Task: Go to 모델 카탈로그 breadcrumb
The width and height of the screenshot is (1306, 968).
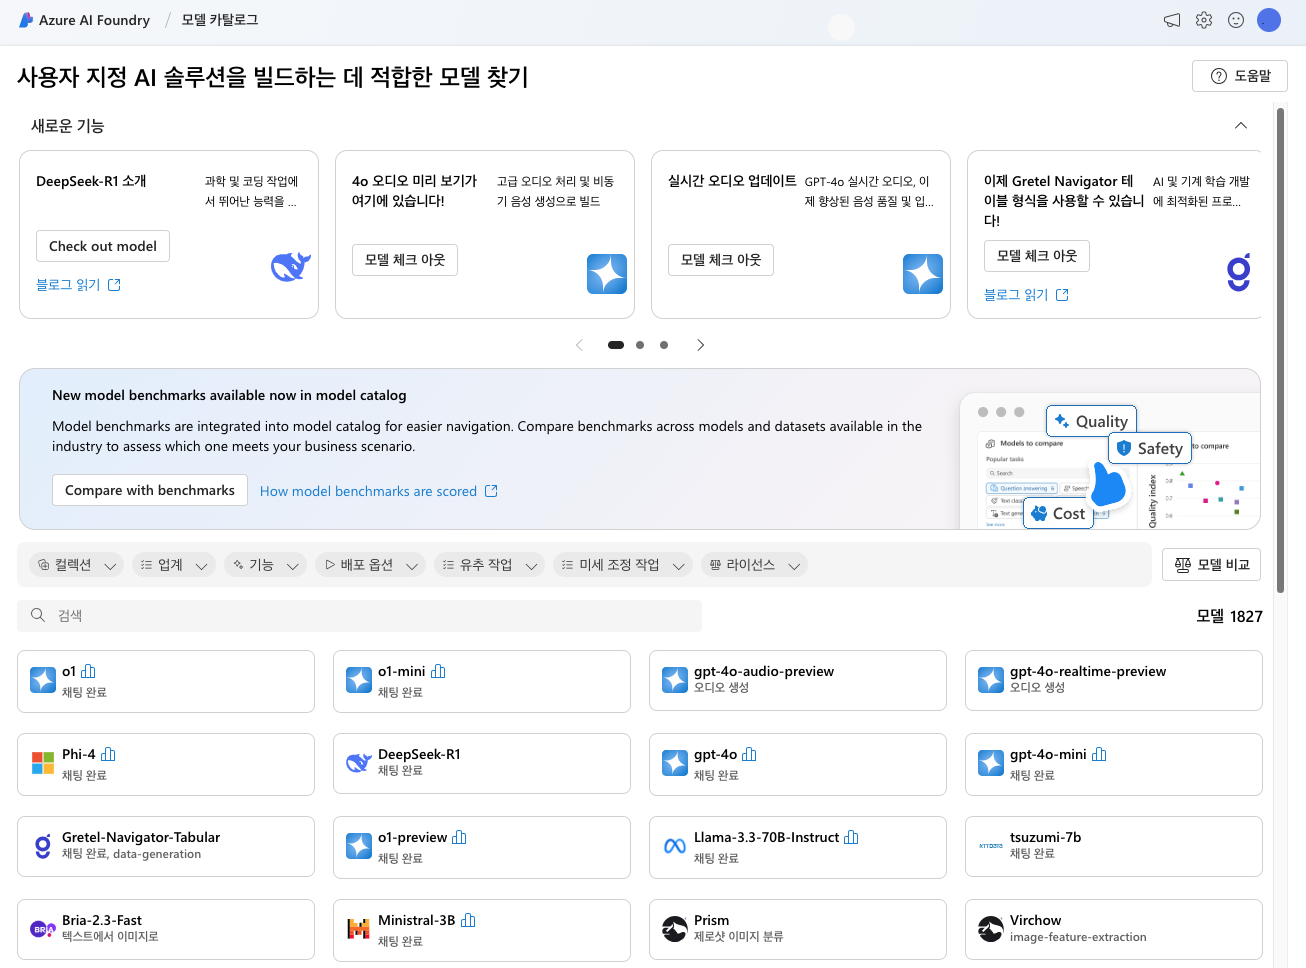Action: (220, 20)
